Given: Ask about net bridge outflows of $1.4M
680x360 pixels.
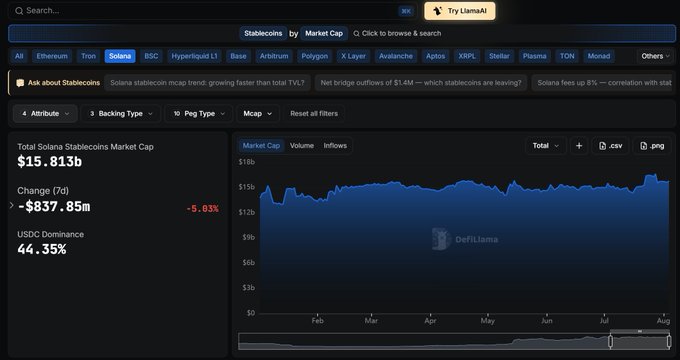Looking at the screenshot, I should pyautogui.click(x=421, y=83).
